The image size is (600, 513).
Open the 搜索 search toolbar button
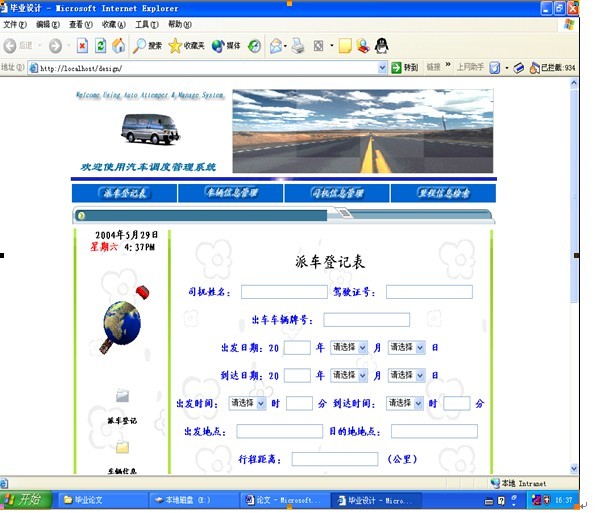148,46
